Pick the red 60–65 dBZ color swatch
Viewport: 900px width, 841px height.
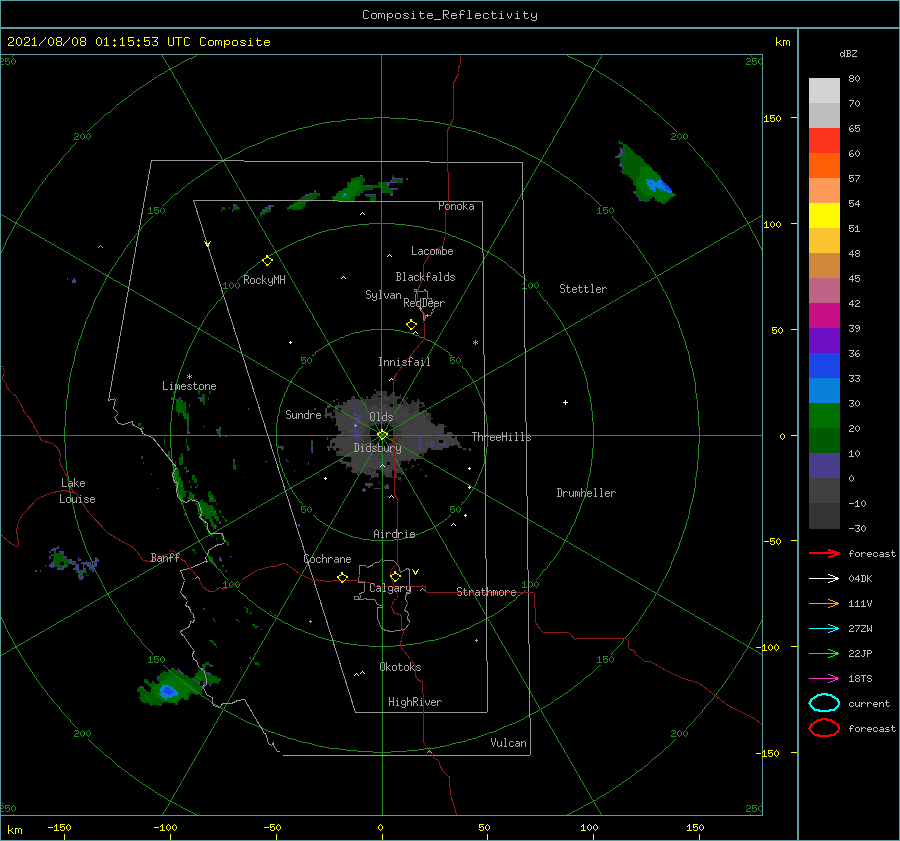click(x=824, y=140)
